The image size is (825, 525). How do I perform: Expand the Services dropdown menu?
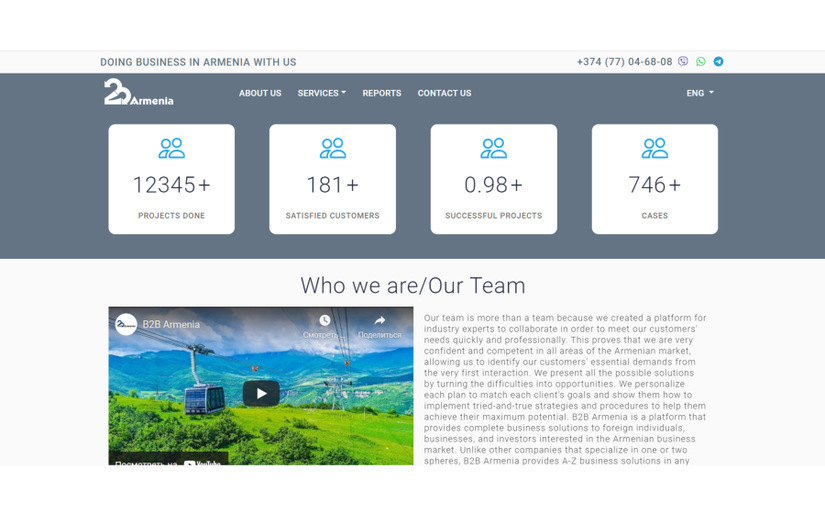click(x=321, y=93)
